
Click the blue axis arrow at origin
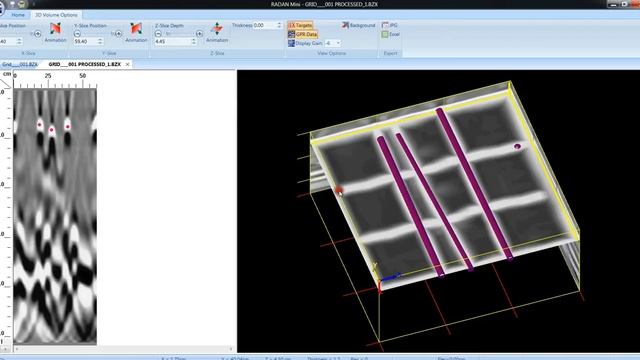pos(391,278)
